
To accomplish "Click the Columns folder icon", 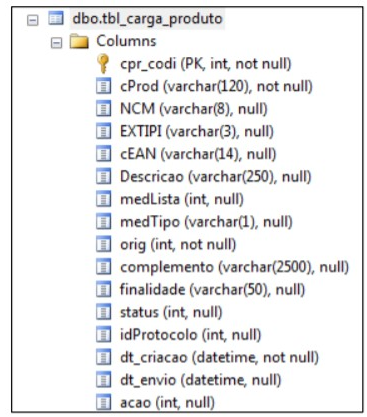I will (x=79, y=41).
